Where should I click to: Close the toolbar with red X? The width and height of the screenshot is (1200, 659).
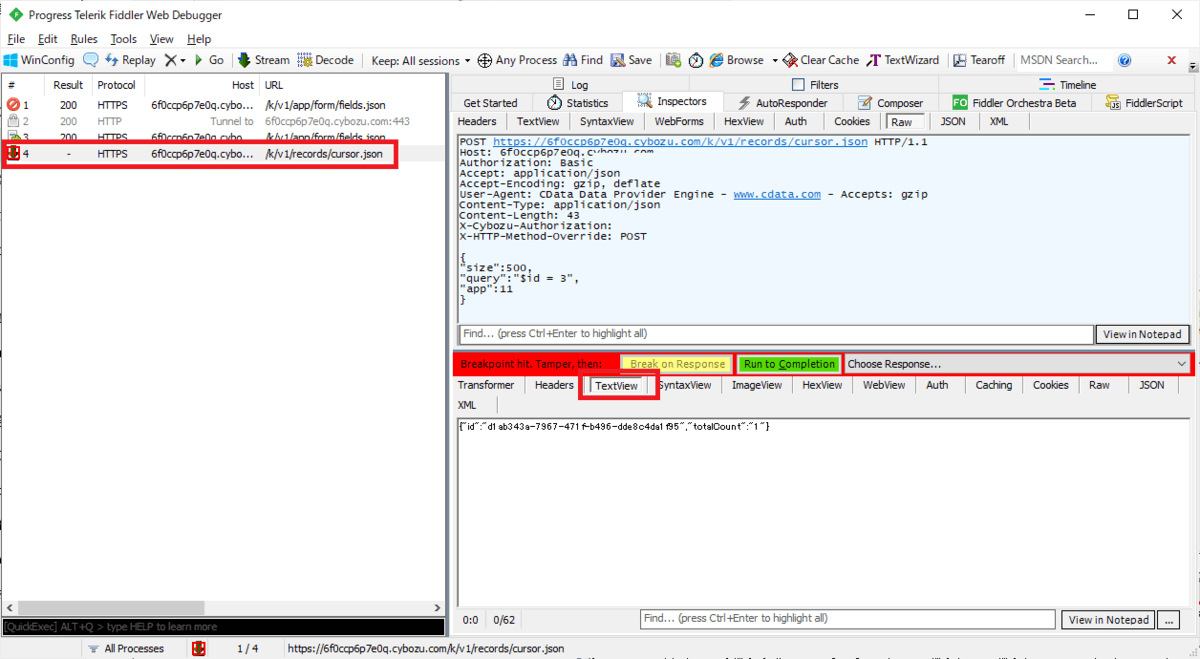tap(1171, 60)
